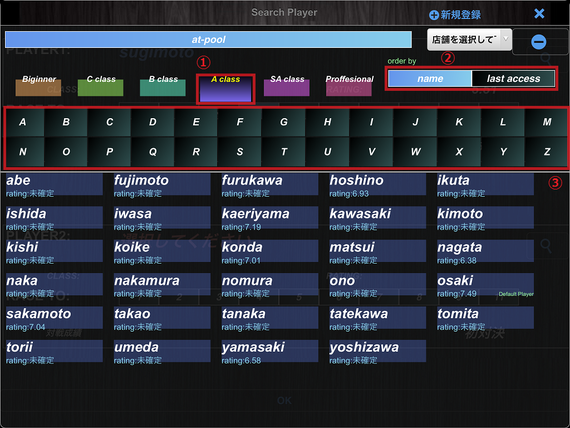Filter names by letter K

(459, 122)
